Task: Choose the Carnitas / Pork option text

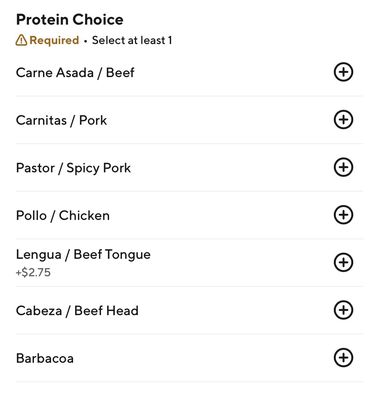Action: click(61, 120)
